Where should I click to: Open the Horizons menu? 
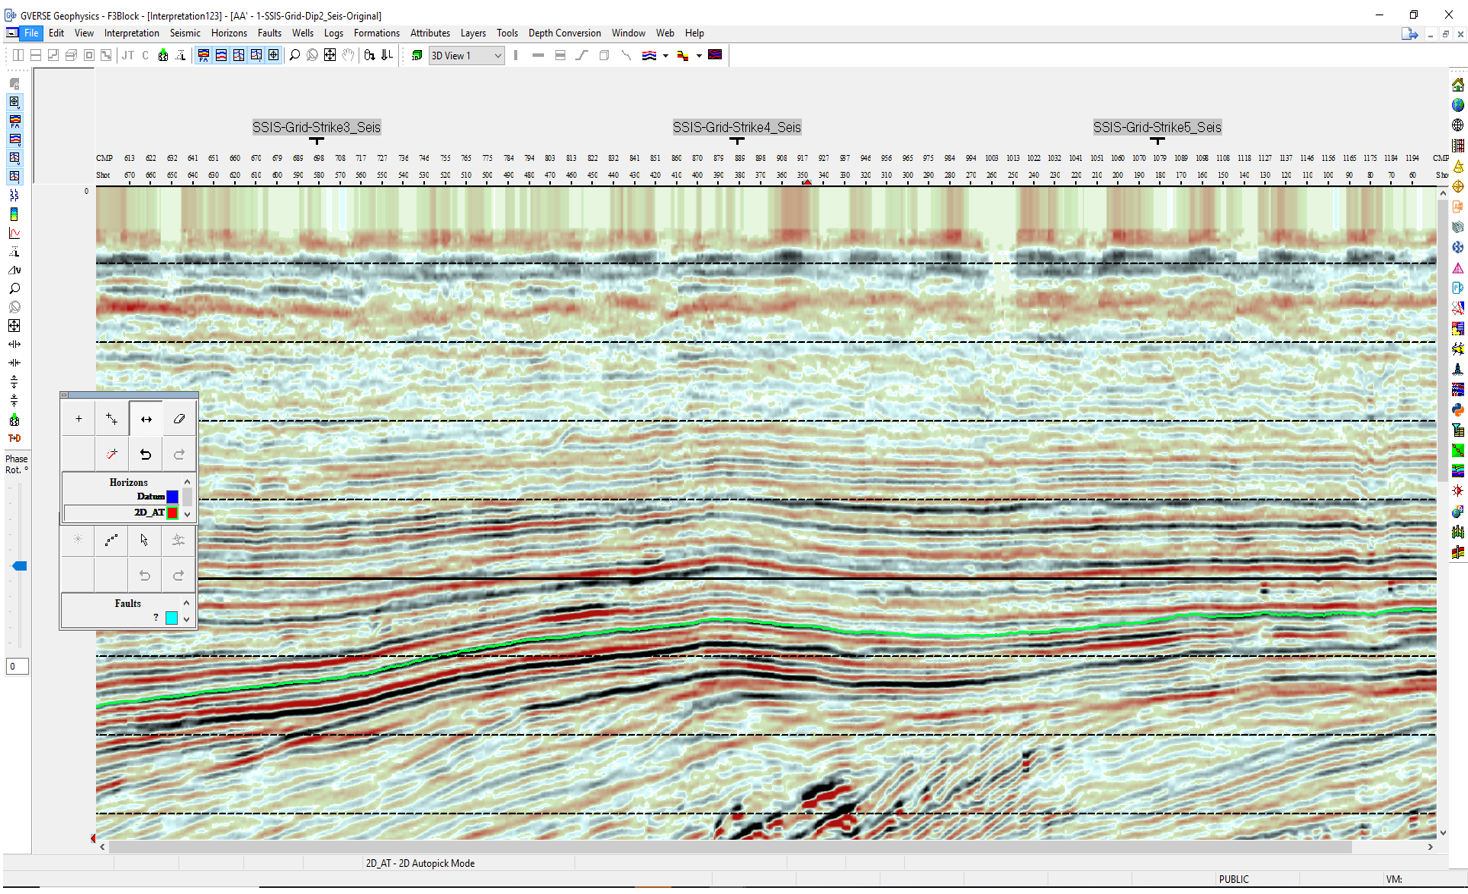tap(229, 33)
